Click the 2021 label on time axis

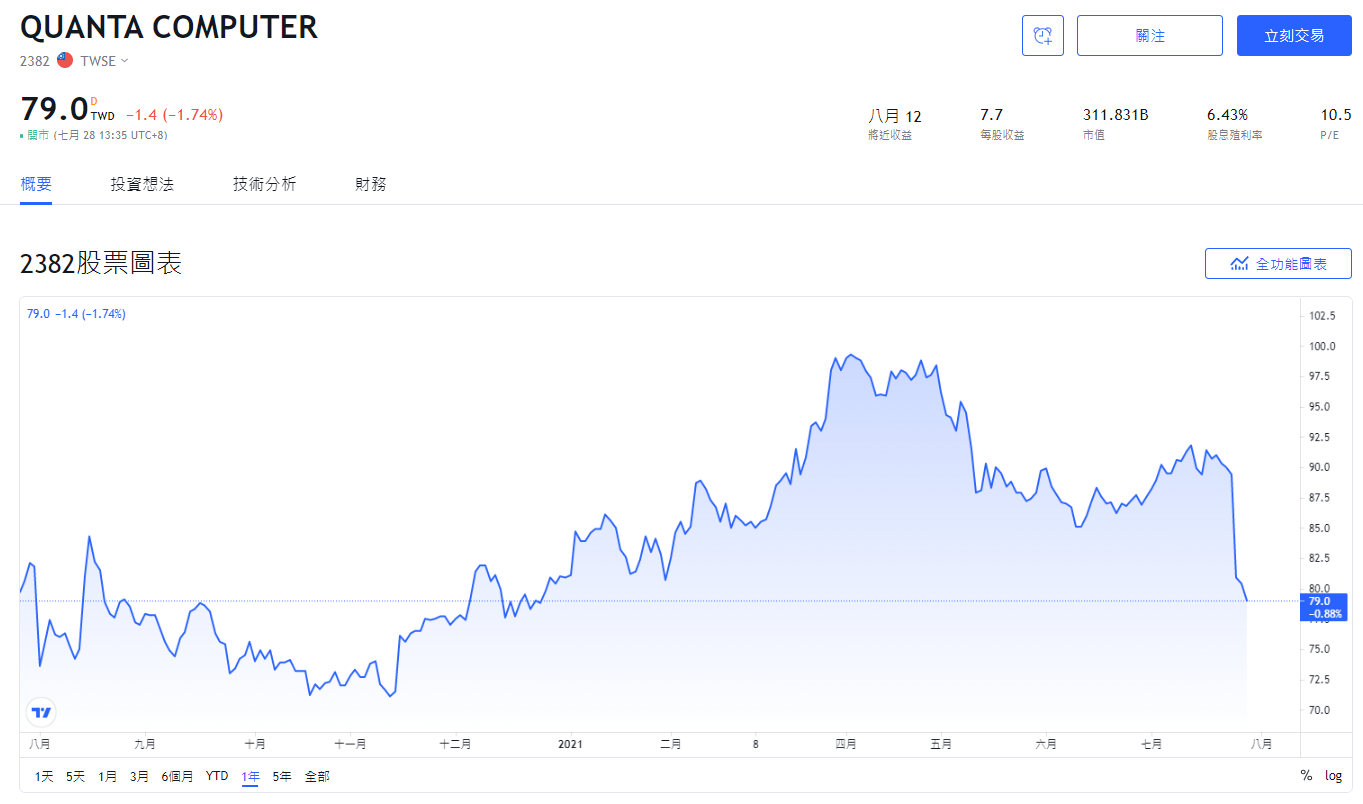(570, 744)
